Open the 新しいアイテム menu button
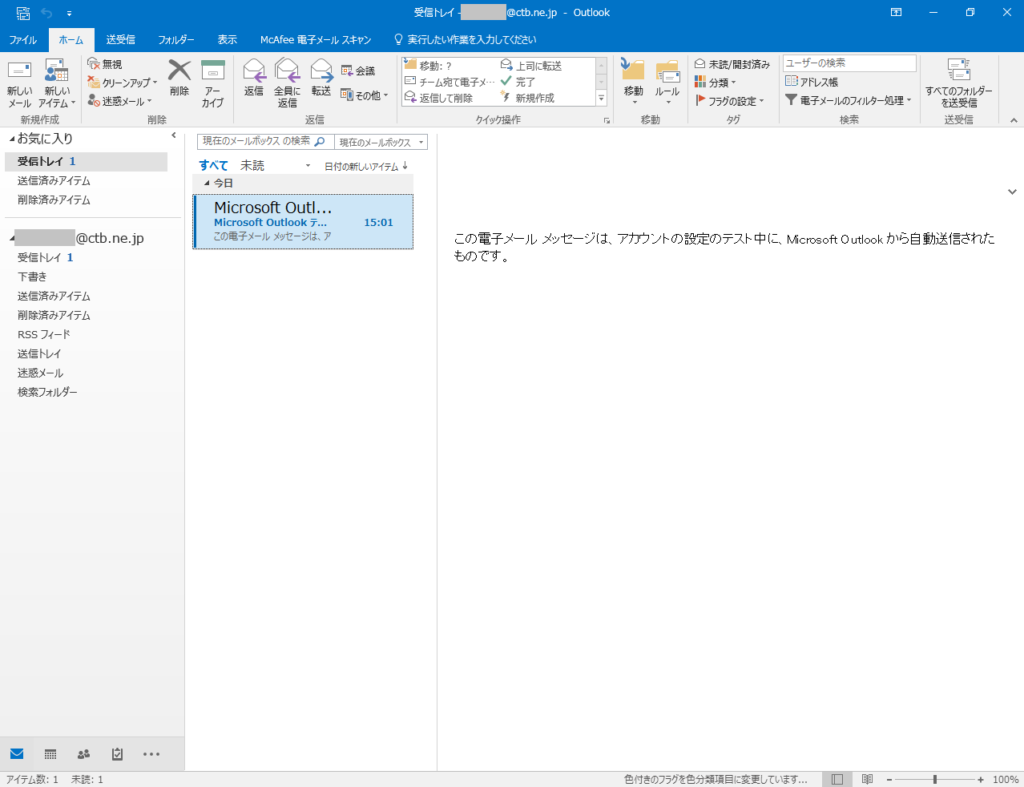The width and height of the screenshot is (1024, 787). point(57,84)
